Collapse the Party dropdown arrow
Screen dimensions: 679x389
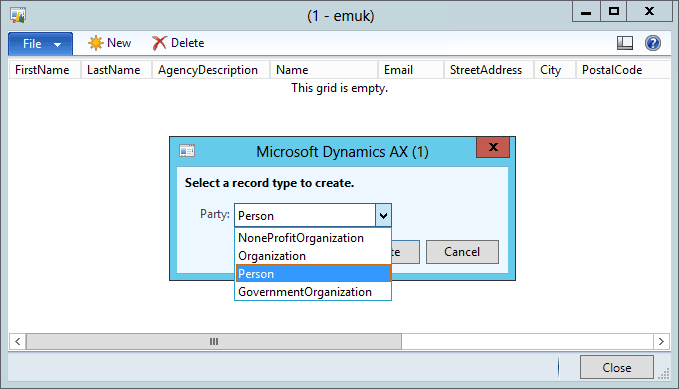click(x=383, y=215)
